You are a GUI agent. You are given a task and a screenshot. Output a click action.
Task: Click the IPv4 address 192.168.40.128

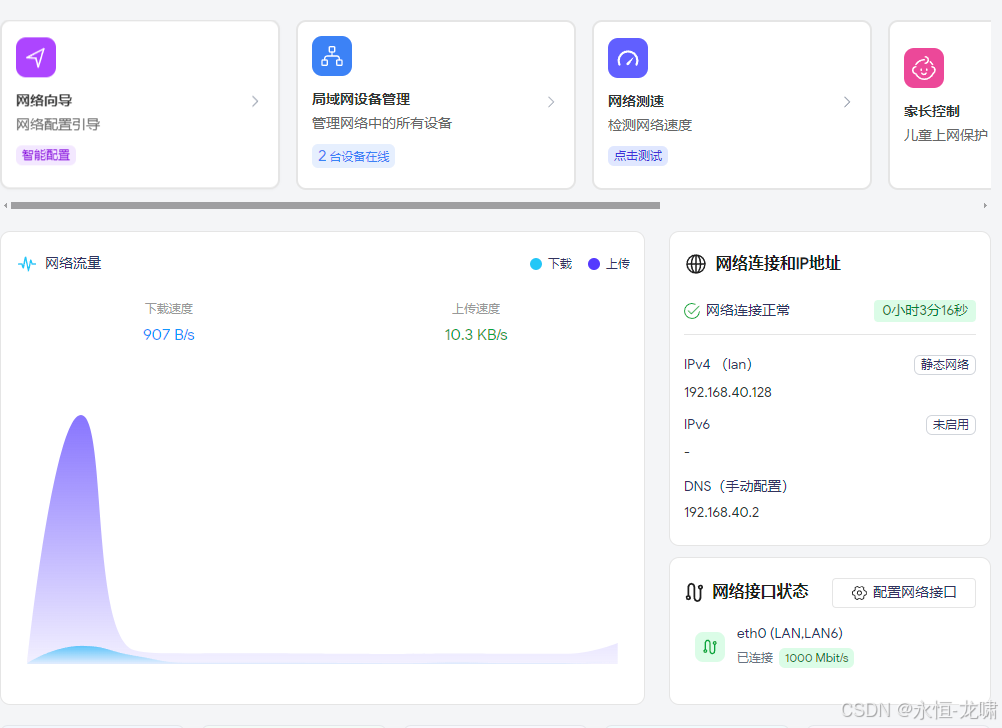pyautogui.click(x=728, y=392)
